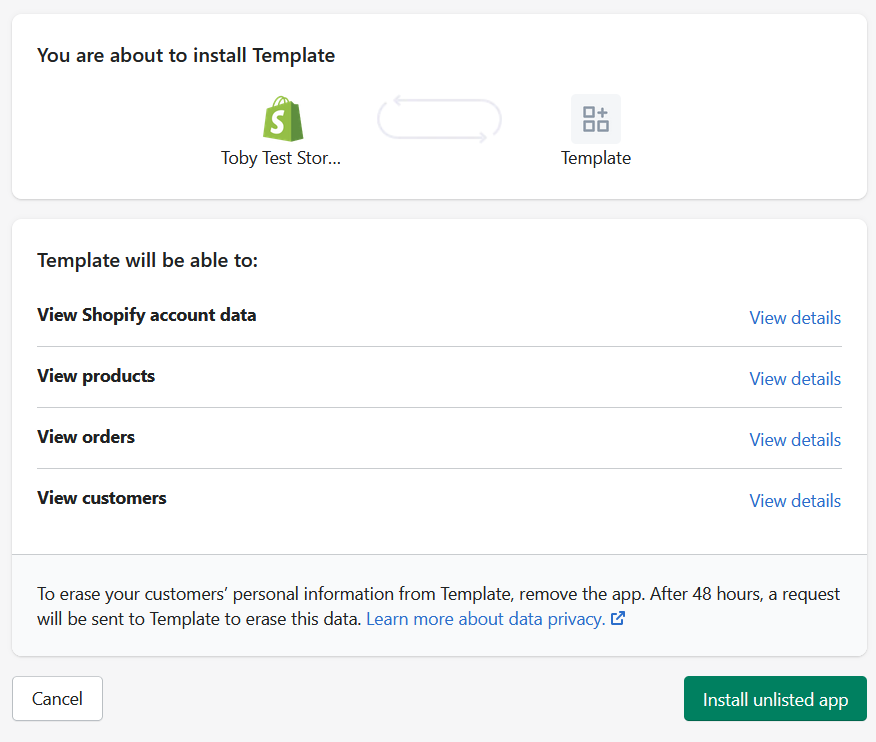Viewport: 876px width, 742px height.
Task: Open View details for the orders permission
Action: (x=794, y=440)
